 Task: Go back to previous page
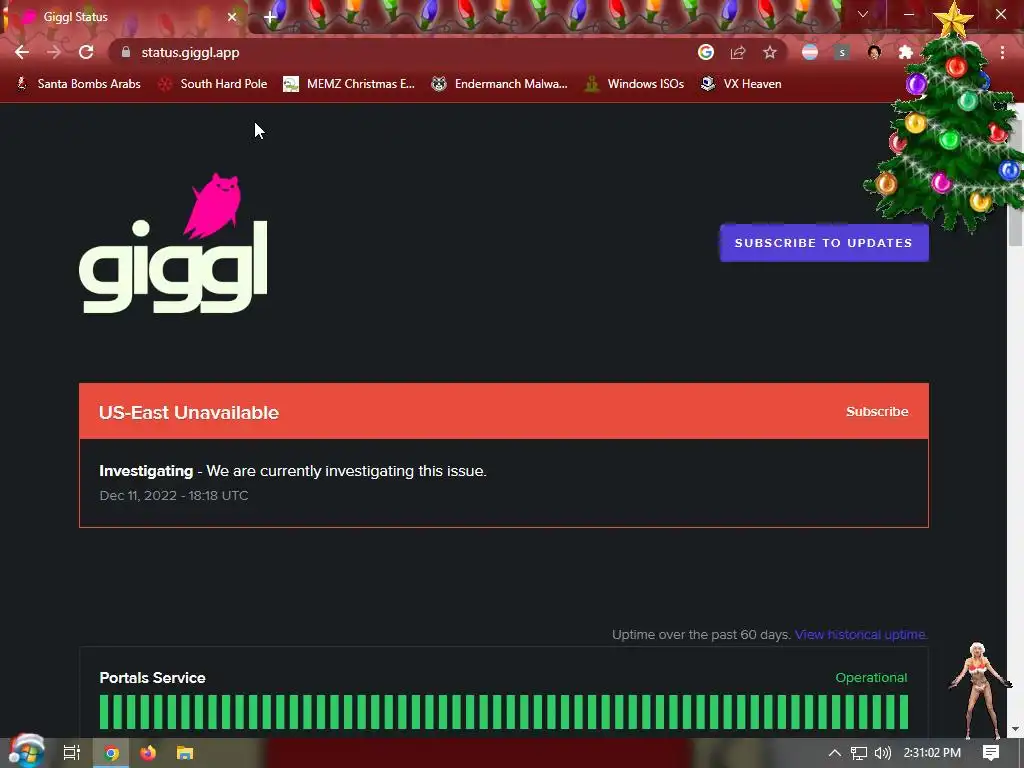coord(22,52)
